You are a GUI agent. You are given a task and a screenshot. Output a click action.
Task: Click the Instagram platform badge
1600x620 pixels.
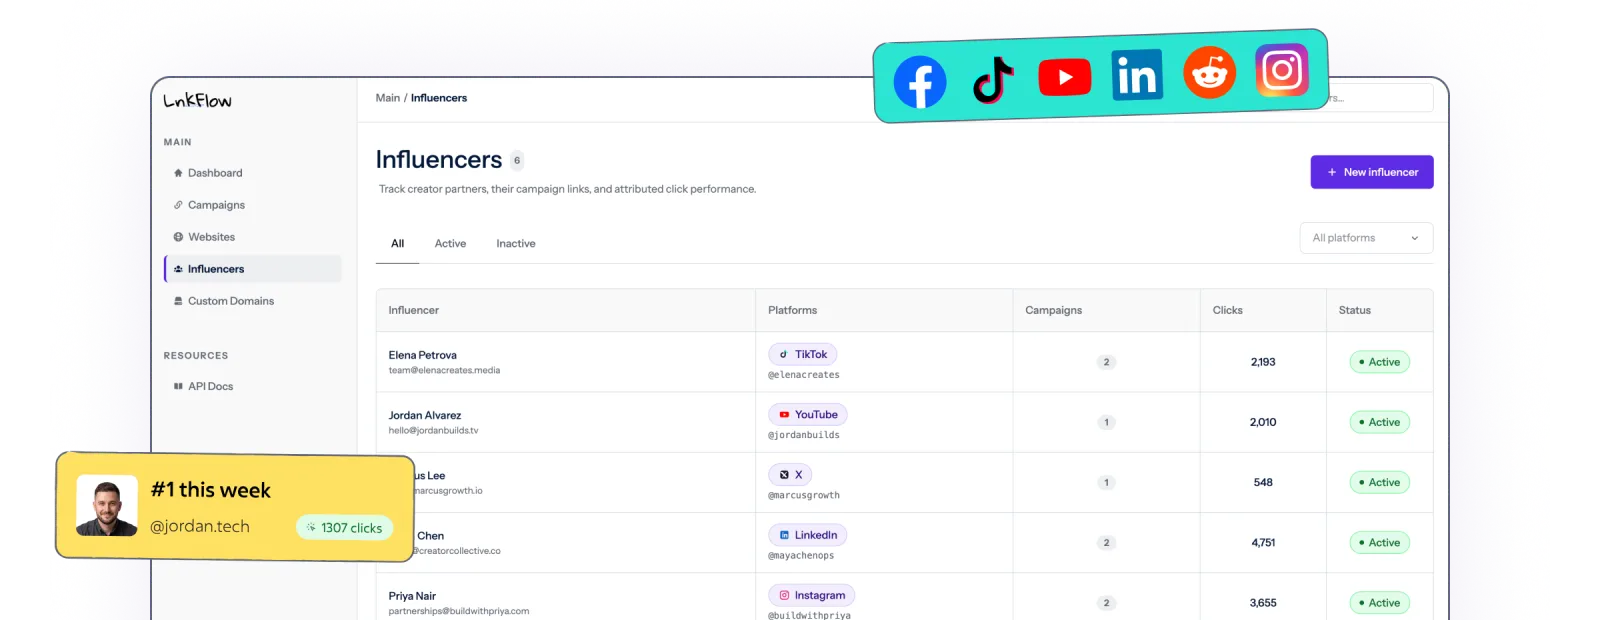pyautogui.click(x=811, y=595)
